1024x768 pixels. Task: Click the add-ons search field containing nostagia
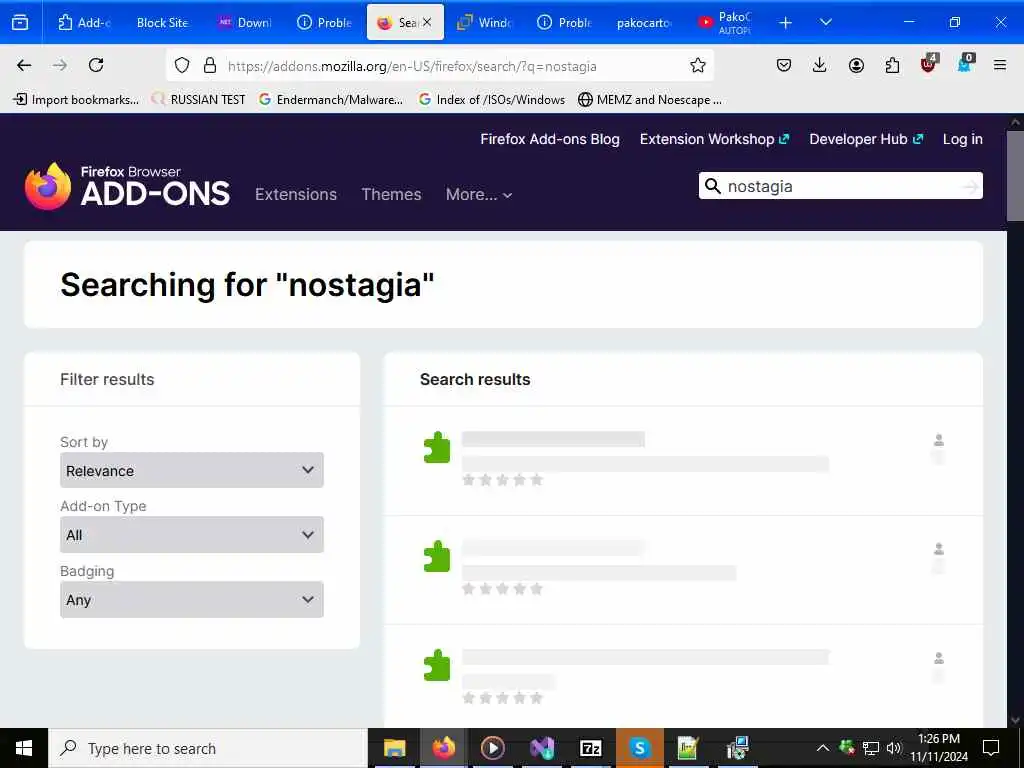tap(840, 186)
